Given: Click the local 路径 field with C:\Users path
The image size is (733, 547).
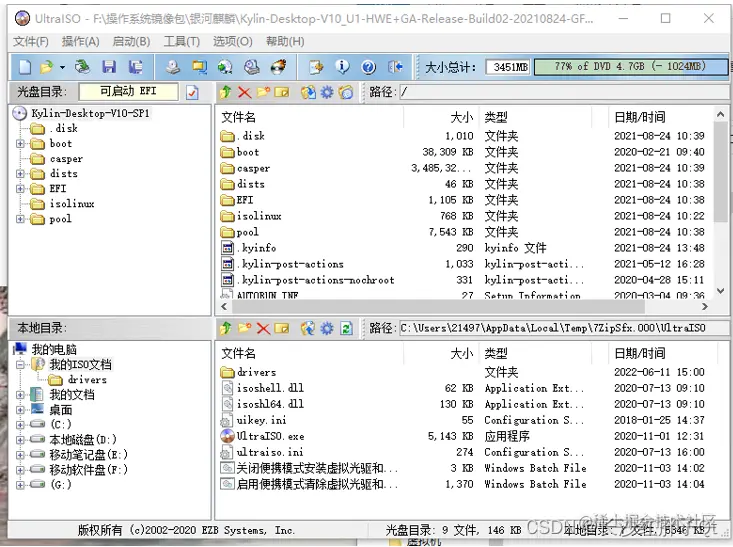Looking at the screenshot, I should (x=563, y=328).
